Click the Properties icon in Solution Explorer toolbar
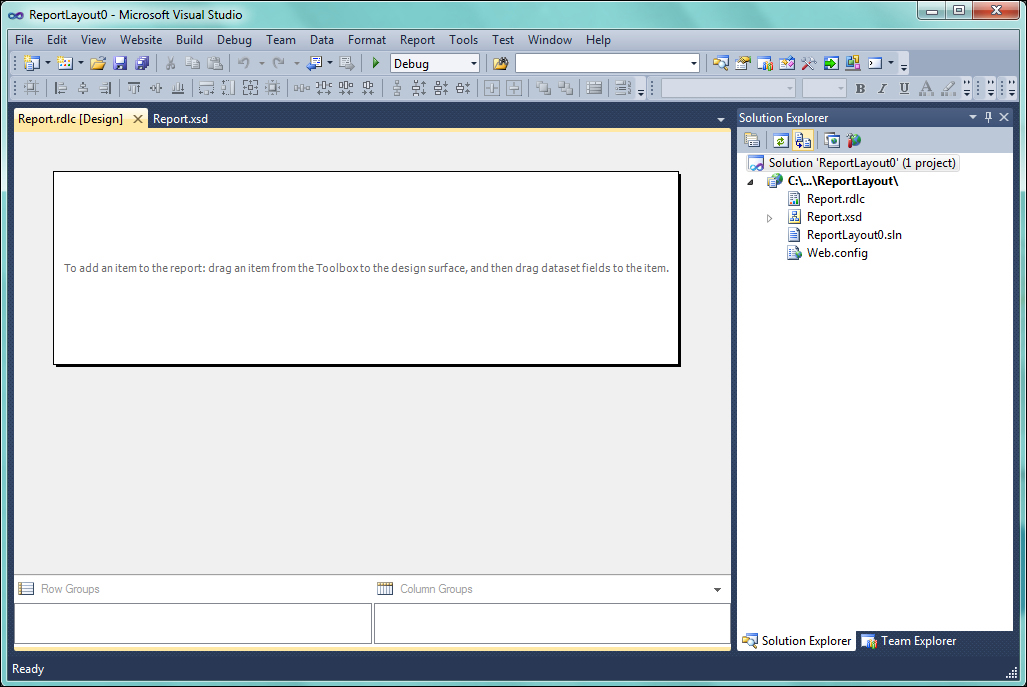Viewport: 1027px width, 687px height. point(752,140)
